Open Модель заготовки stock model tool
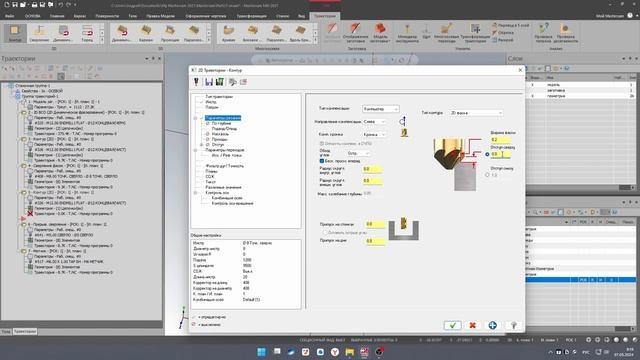This screenshot has width=640, height=360. [x=380, y=33]
